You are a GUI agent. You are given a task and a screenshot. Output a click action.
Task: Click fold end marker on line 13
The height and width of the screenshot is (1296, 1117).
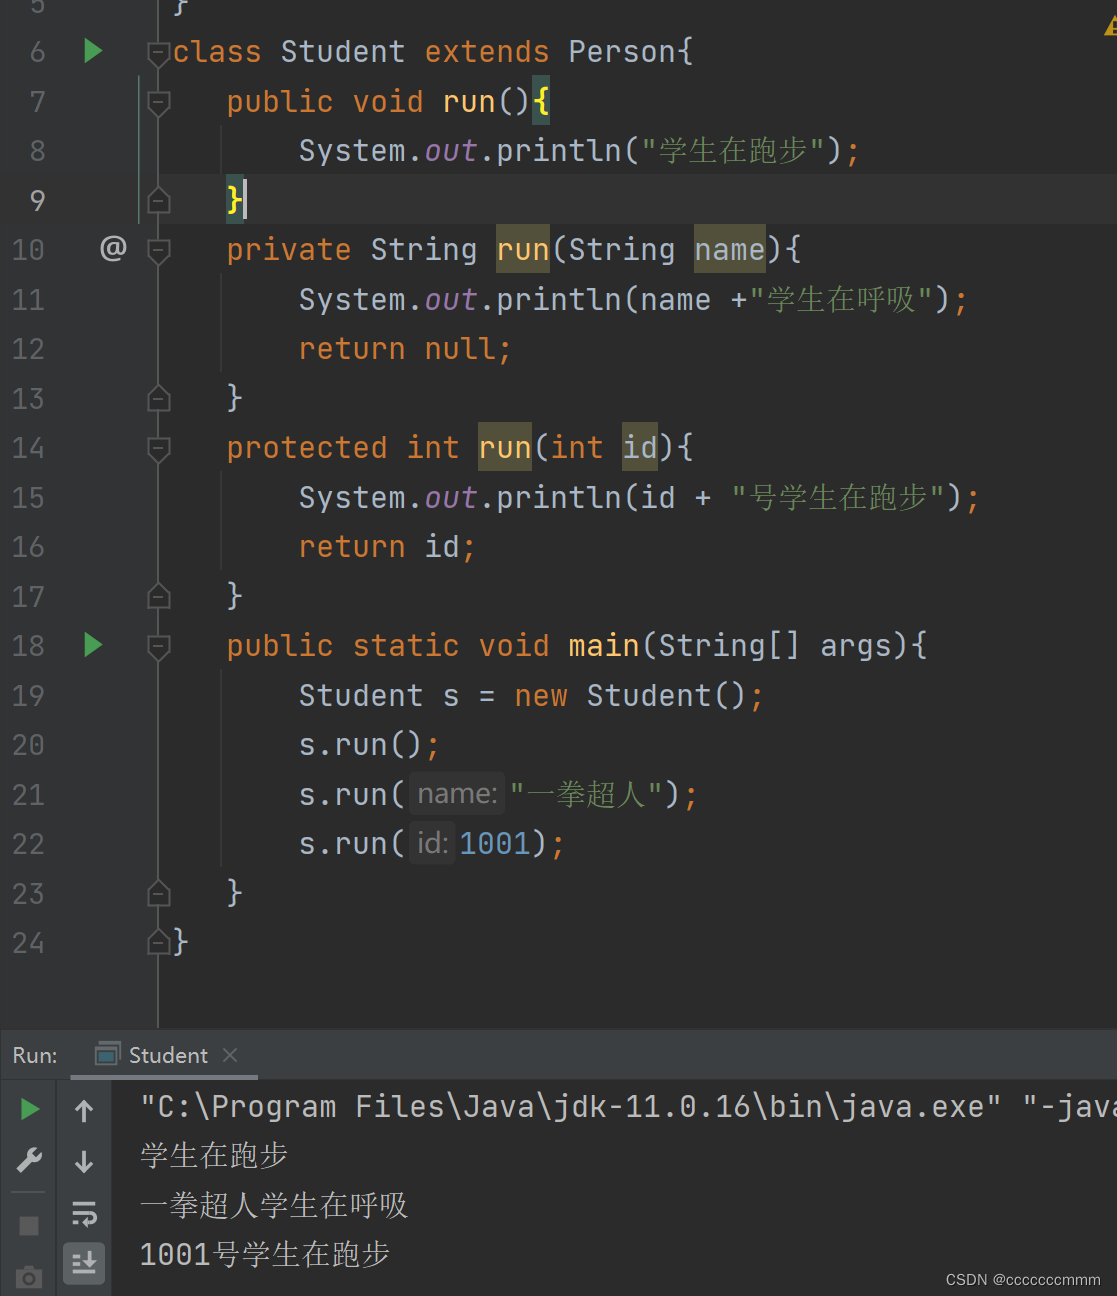pyautogui.click(x=158, y=398)
